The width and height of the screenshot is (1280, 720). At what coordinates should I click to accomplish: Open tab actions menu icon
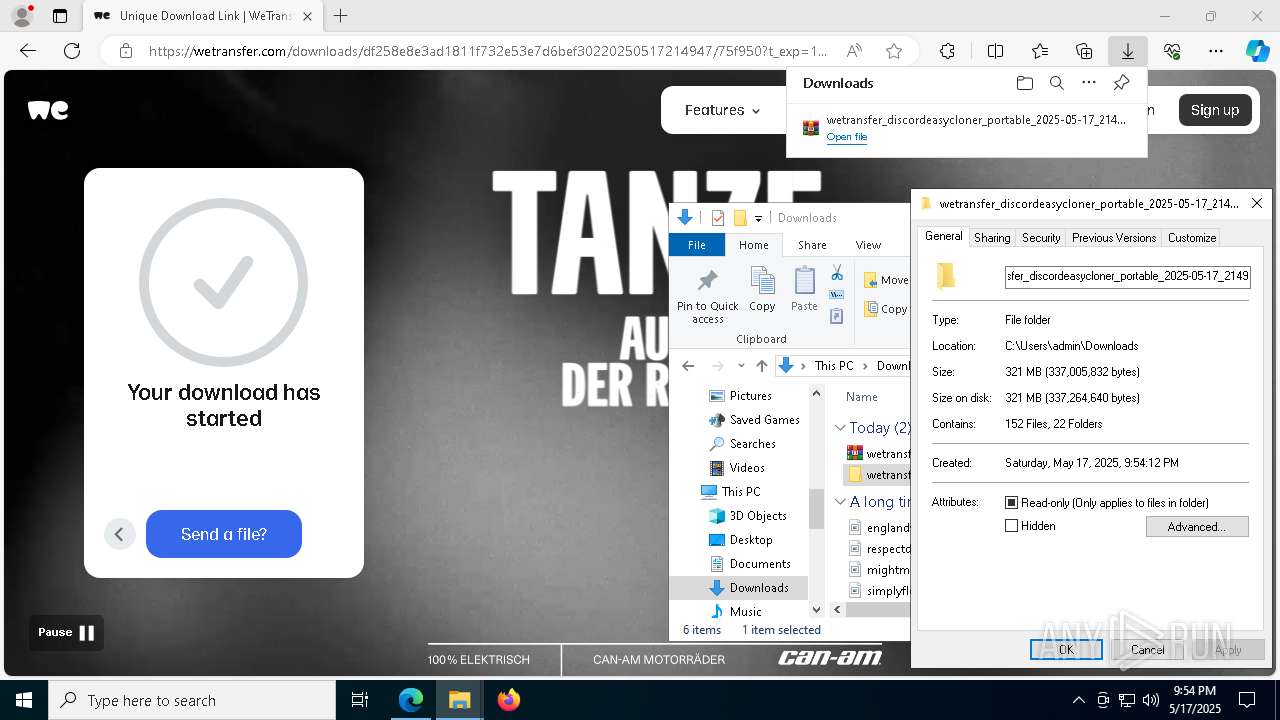click(60, 16)
